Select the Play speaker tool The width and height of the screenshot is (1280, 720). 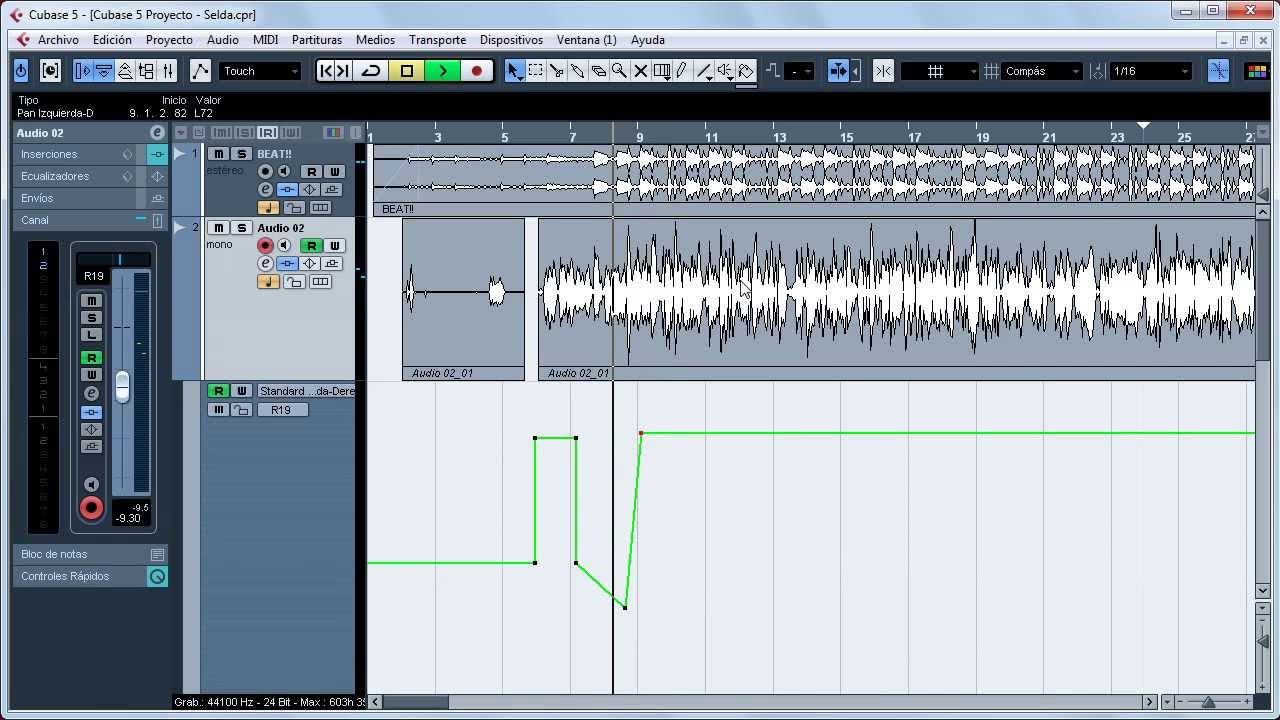click(x=725, y=71)
